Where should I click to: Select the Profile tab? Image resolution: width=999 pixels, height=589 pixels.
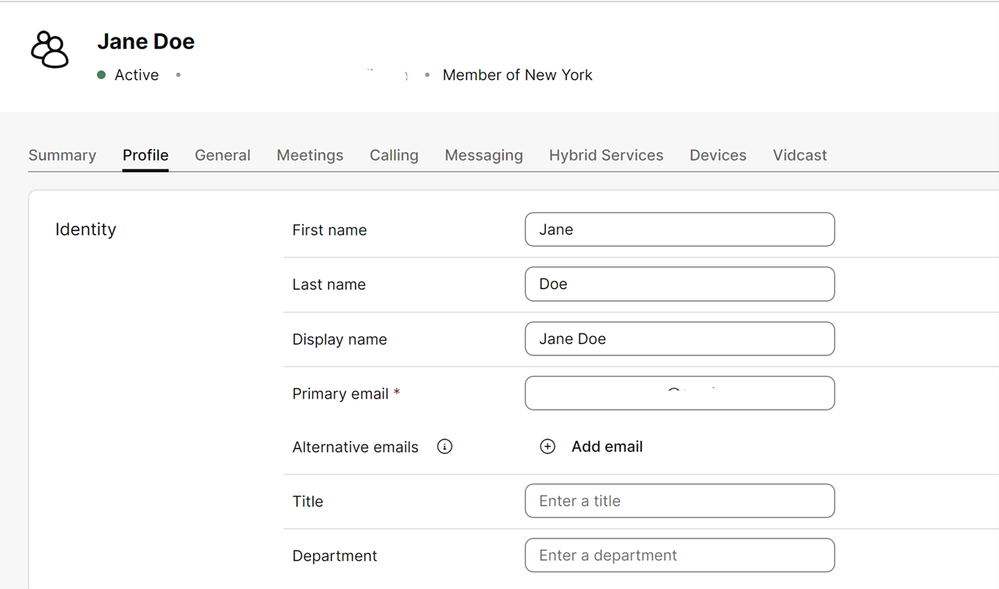pos(145,156)
